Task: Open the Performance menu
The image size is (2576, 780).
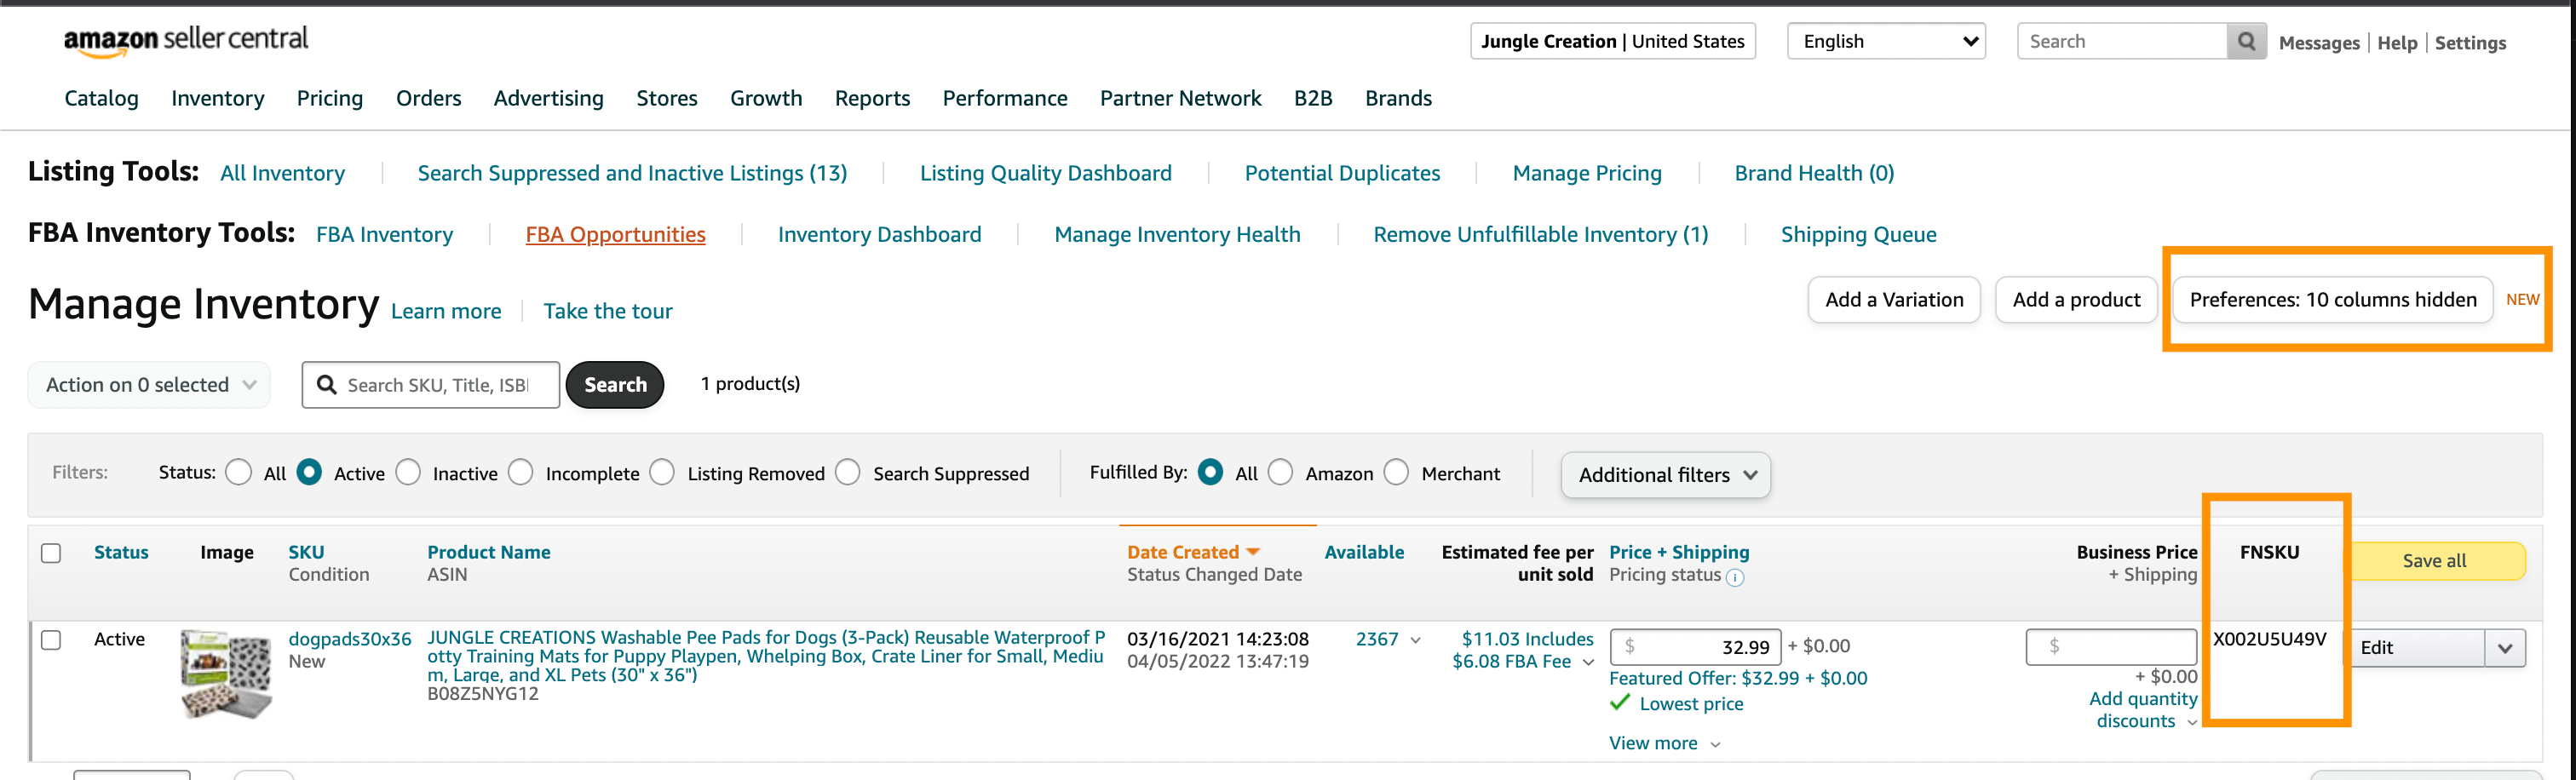Action: [1005, 98]
